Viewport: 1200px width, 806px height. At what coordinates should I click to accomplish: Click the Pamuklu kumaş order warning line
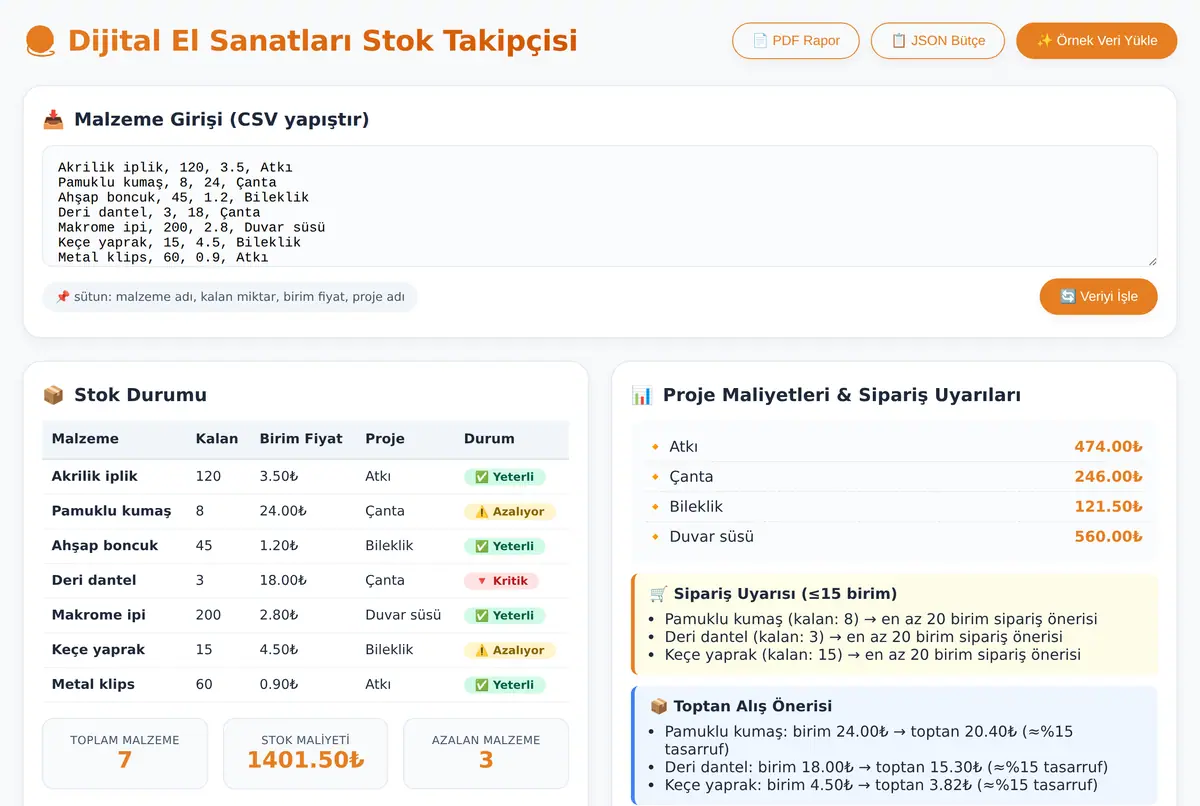881,619
